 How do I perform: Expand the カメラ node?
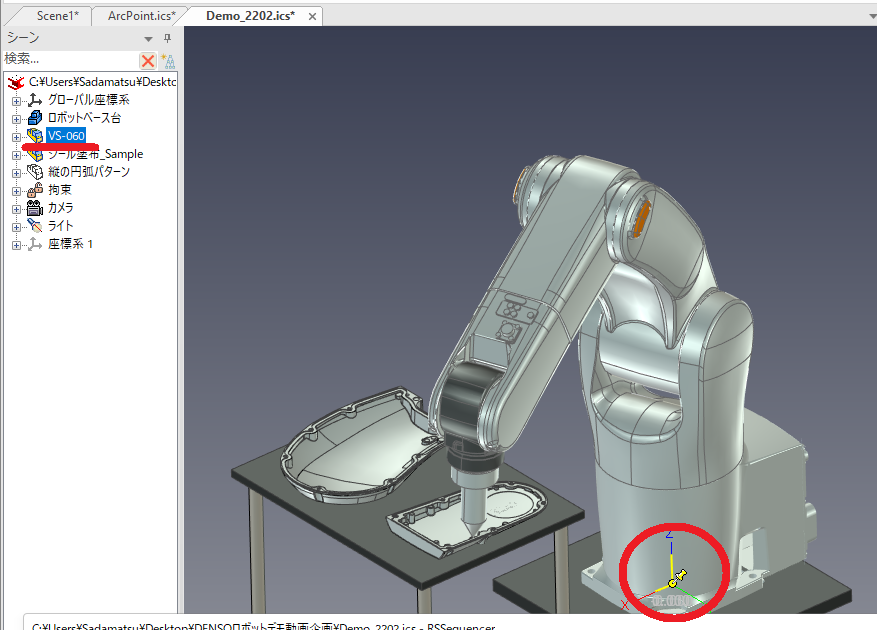click(16, 209)
